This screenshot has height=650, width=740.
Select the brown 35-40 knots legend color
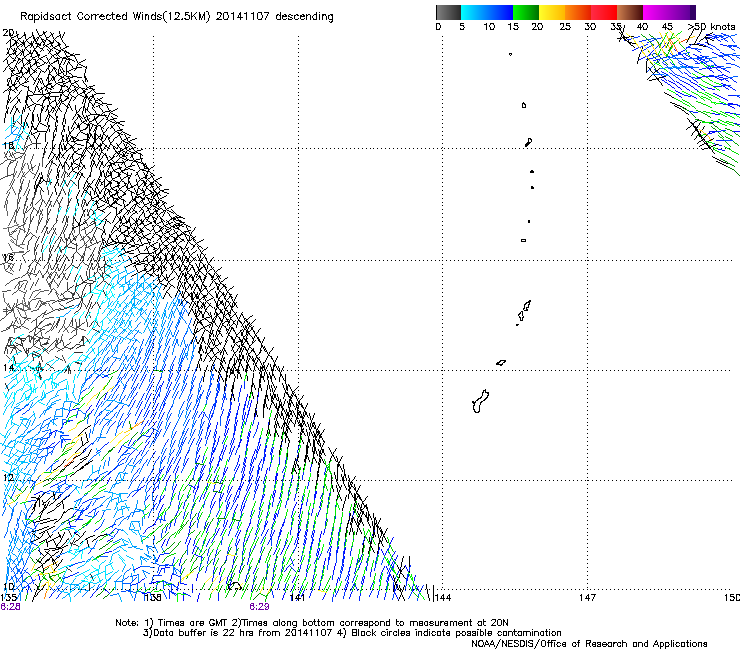(x=630, y=12)
